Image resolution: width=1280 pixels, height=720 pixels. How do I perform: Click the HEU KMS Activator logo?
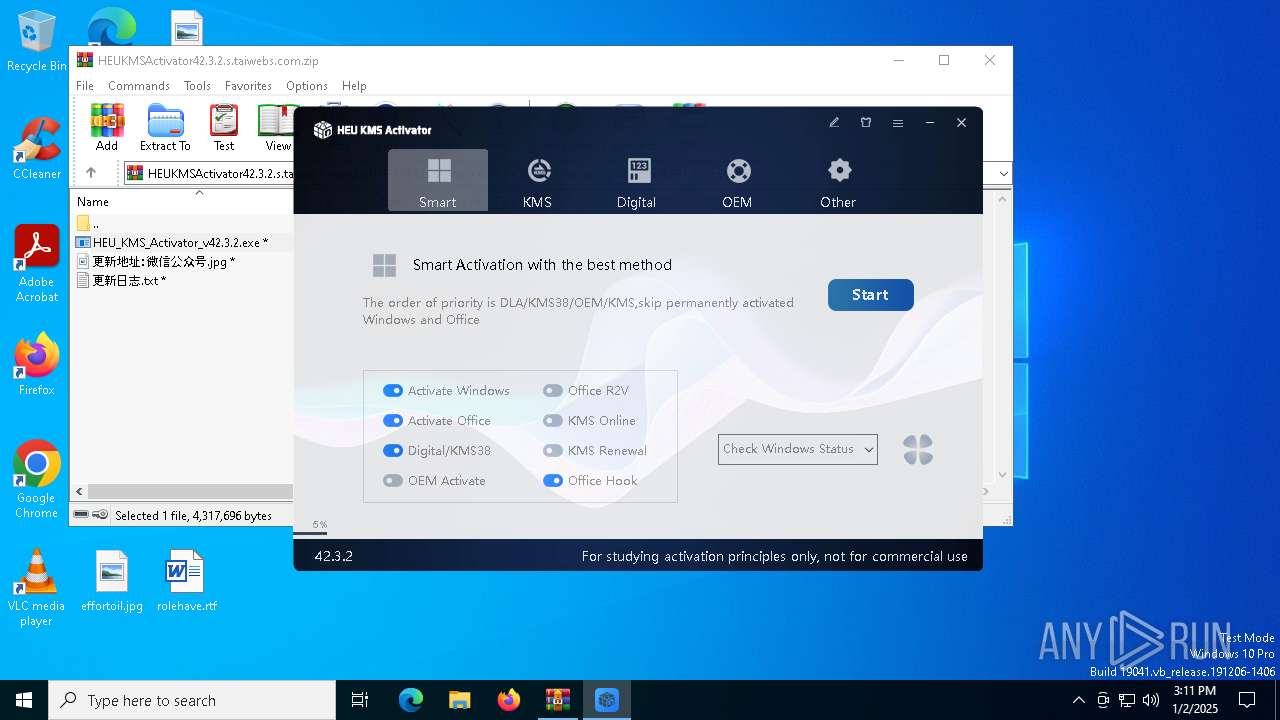(373, 130)
